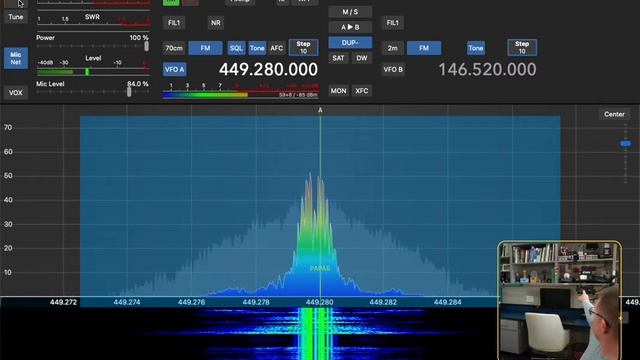Open the FM mode selector for VFO A
Image resolution: width=640 pixels, height=360 pixels.
[205, 48]
